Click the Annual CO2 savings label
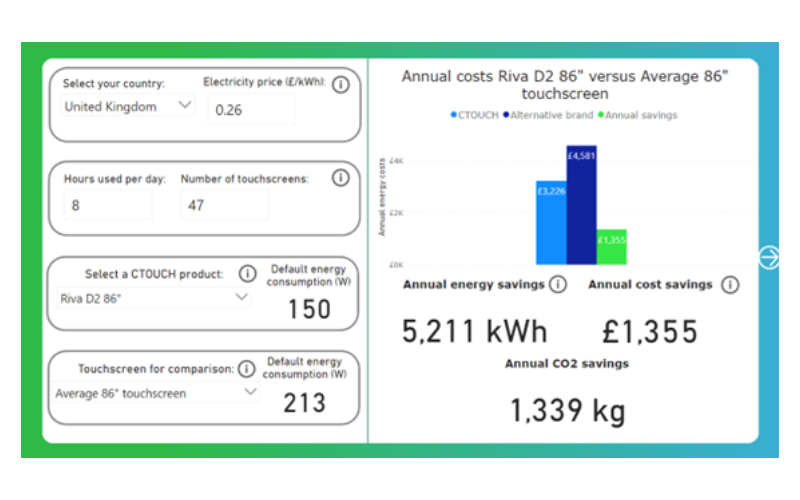The image size is (800, 500). pos(567,364)
